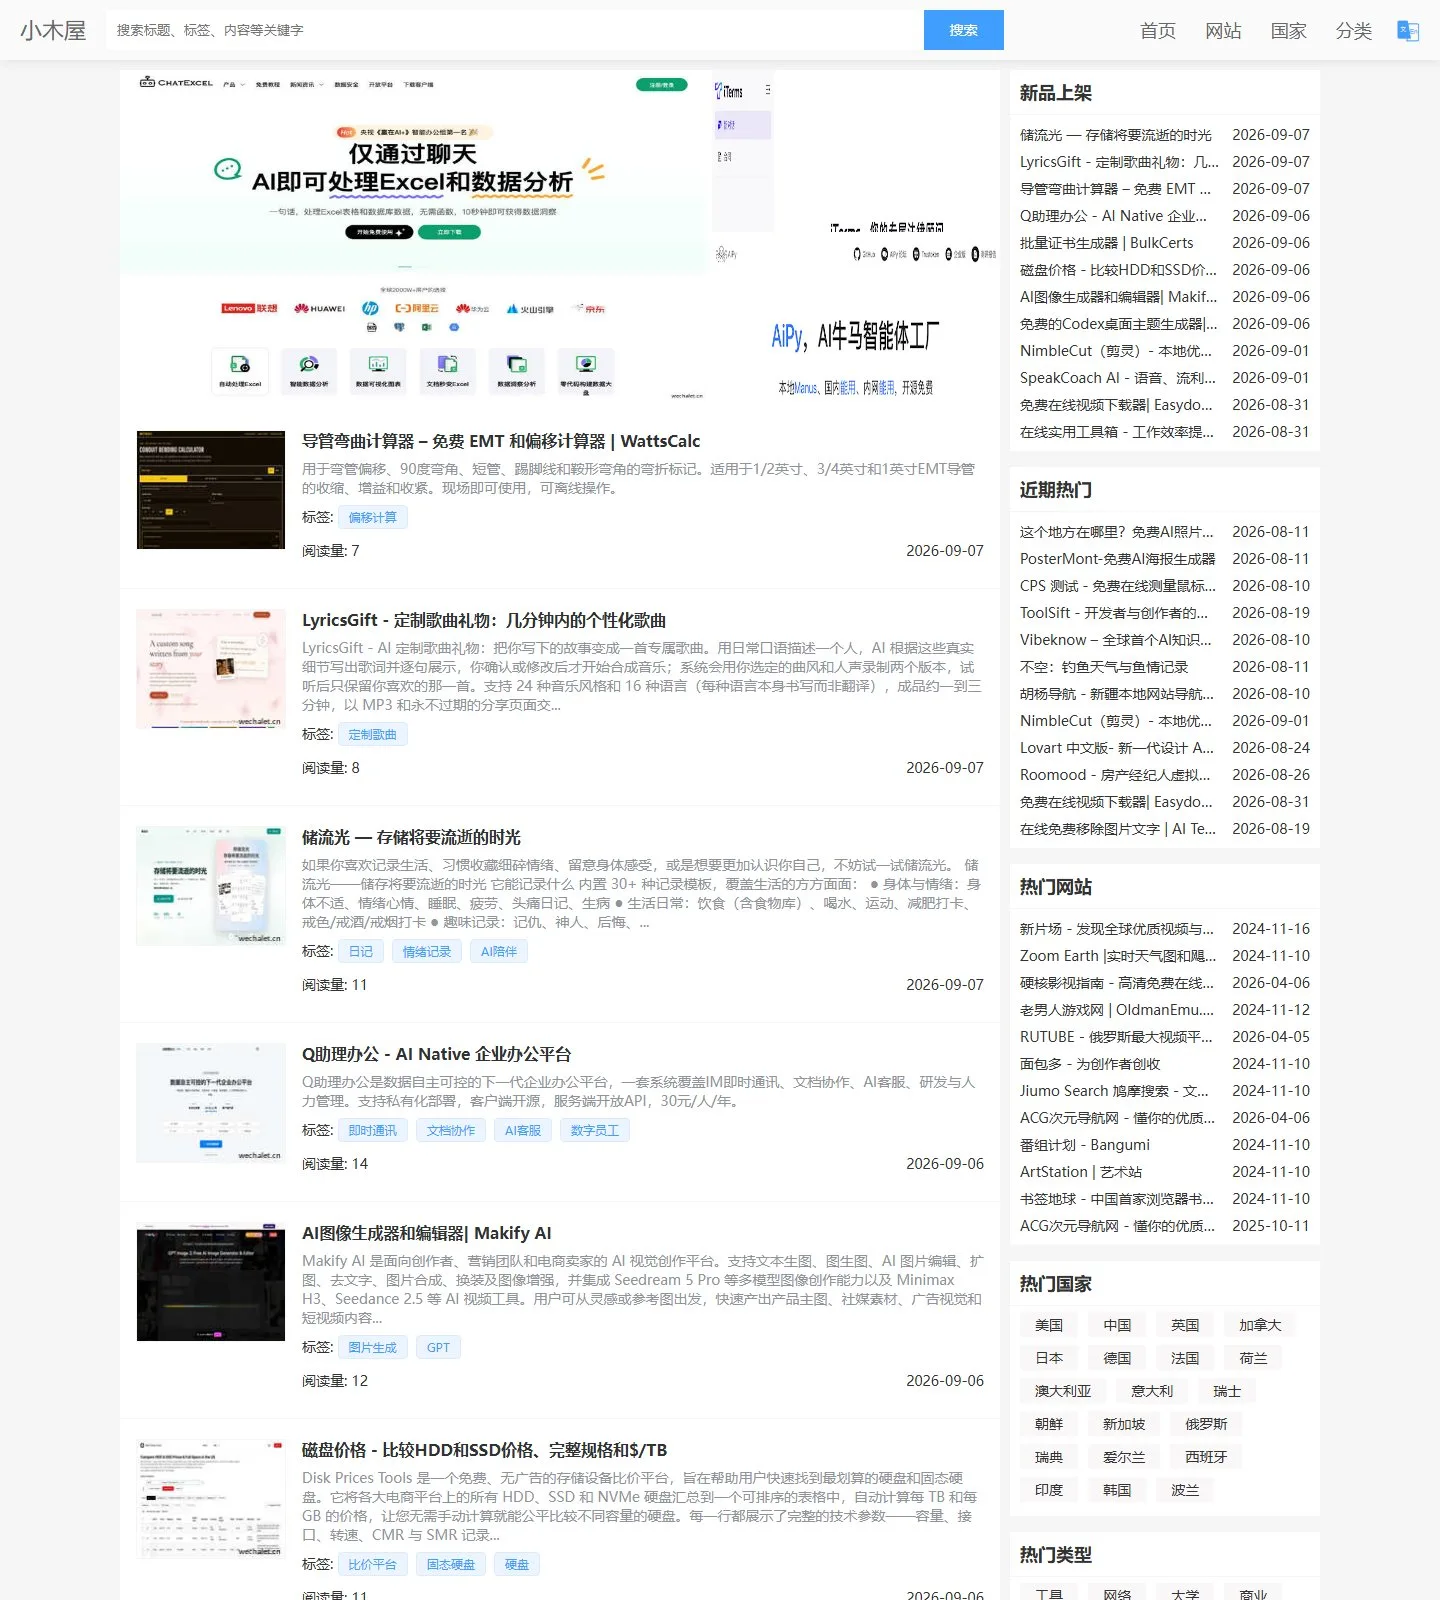The height and width of the screenshot is (1600, 1440).
Task: Select the 即时通讯 tag
Action: tap(373, 1130)
